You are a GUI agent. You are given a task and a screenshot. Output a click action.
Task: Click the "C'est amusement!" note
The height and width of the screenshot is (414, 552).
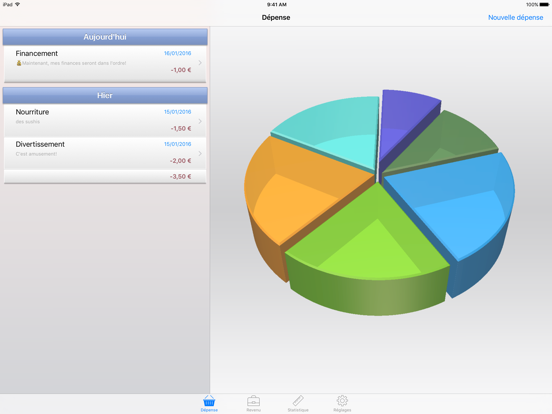36,154
